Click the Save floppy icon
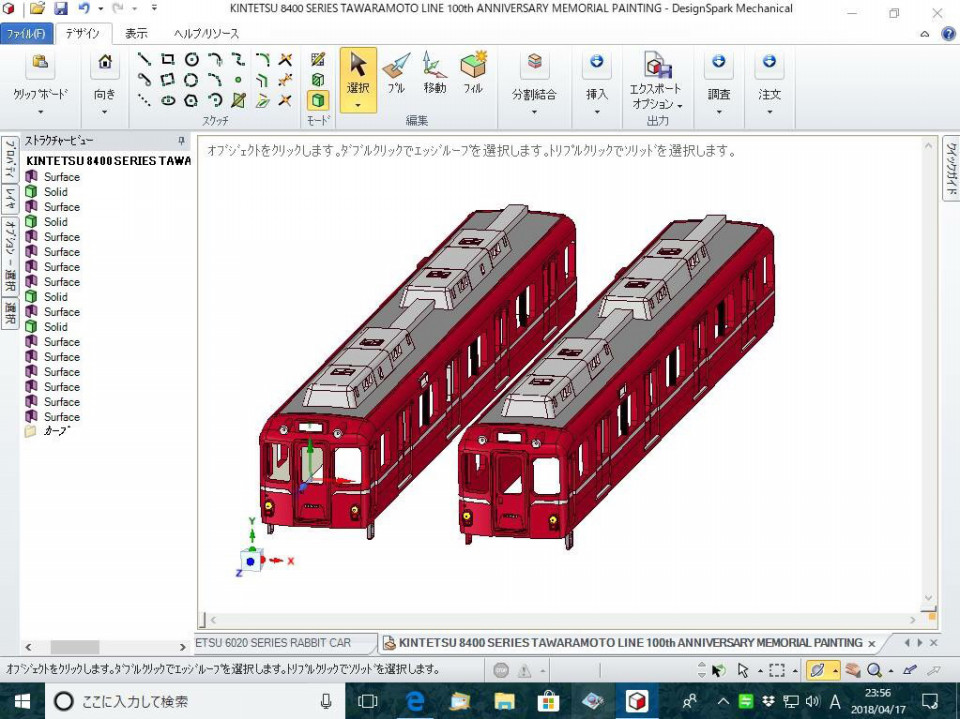 click(61, 9)
